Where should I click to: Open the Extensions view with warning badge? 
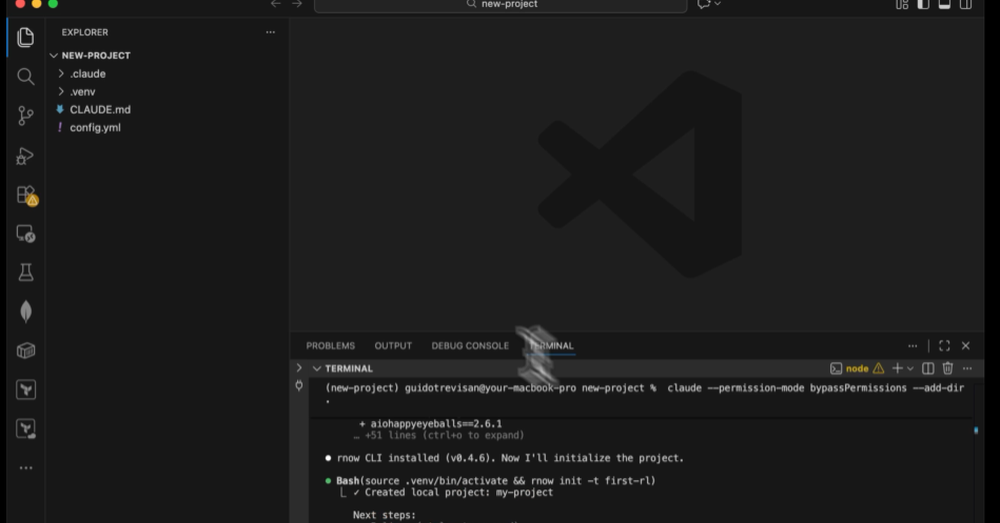(27, 195)
